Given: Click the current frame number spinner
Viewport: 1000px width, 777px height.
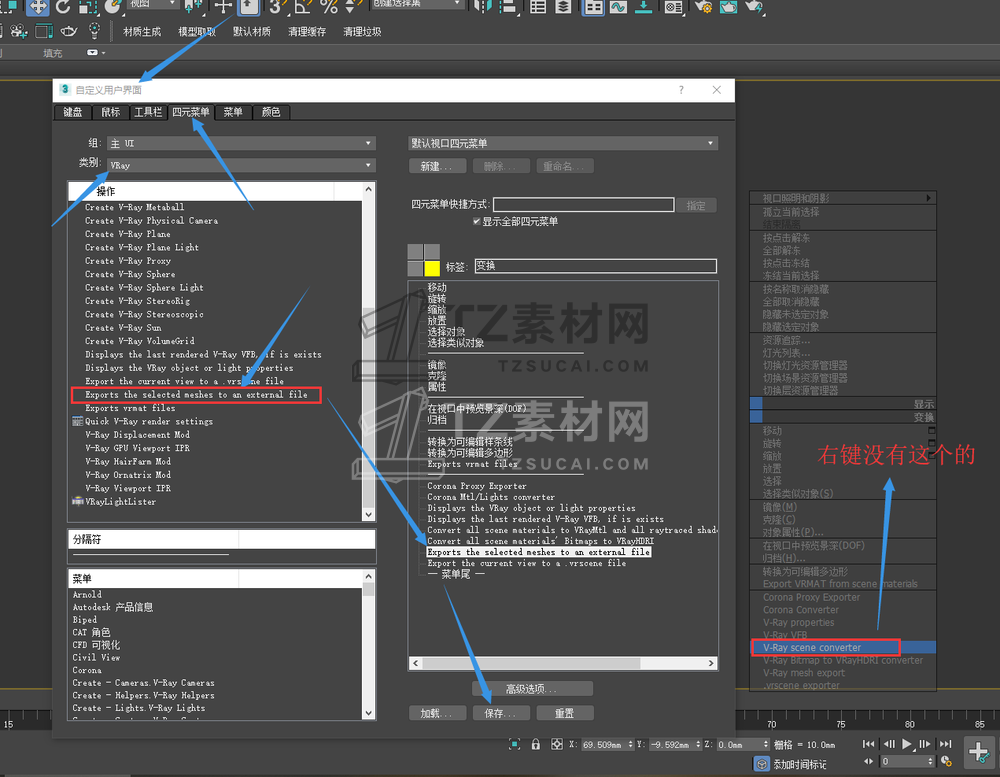Looking at the screenshot, I should coord(930,761).
